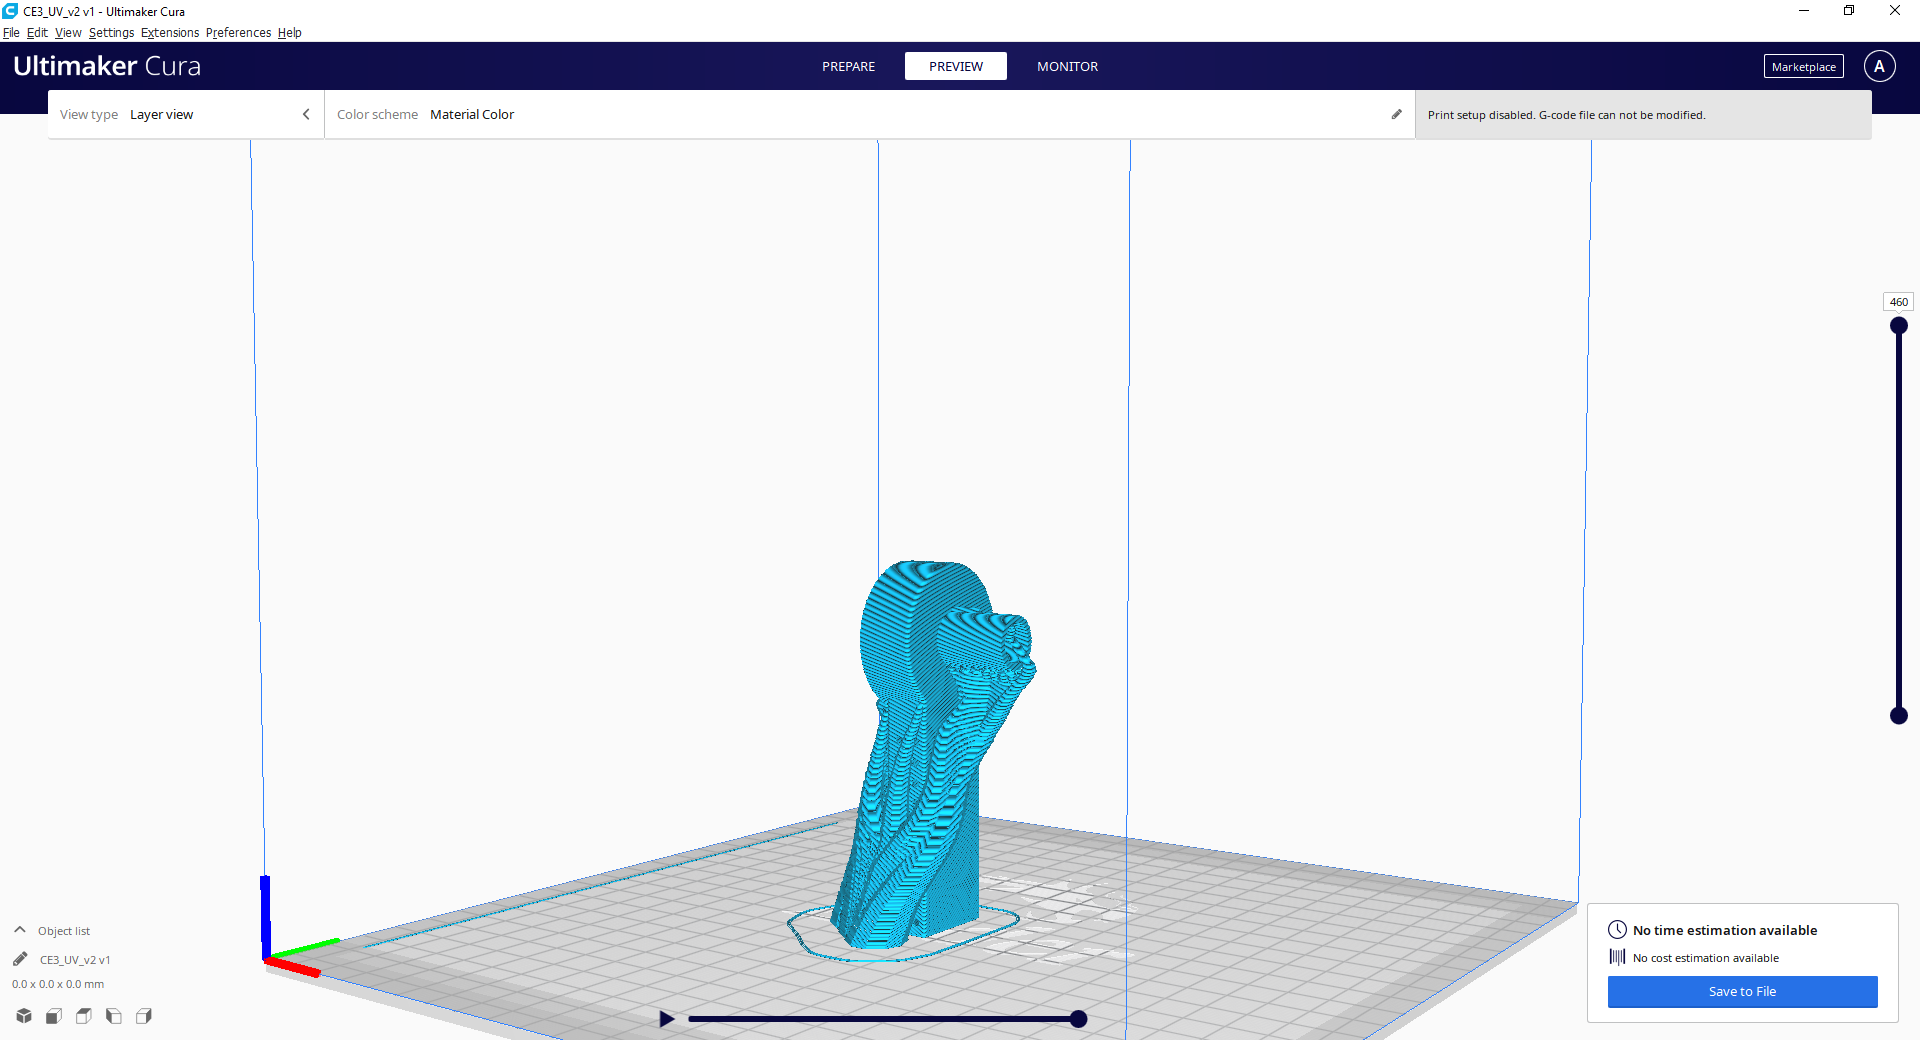The height and width of the screenshot is (1040, 1920).
Task: Click the simulation path slider handle
Action: pos(1078,1019)
